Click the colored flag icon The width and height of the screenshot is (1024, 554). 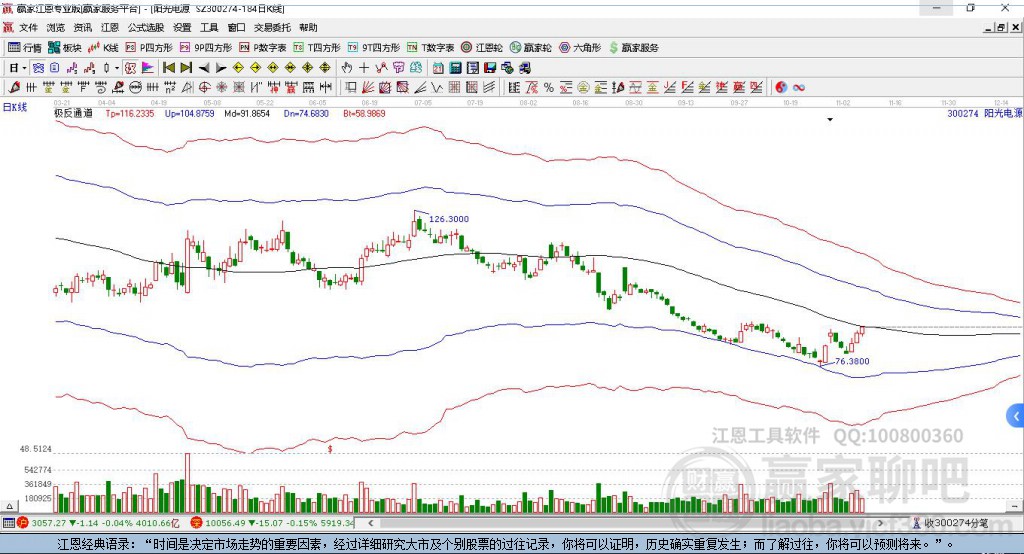[x=148, y=68]
